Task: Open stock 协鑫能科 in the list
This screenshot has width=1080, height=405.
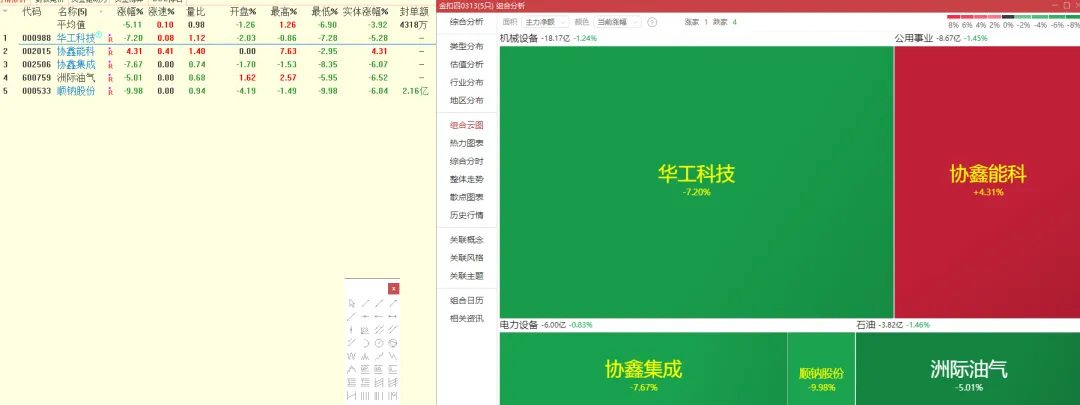Action: (x=76, y=51)
